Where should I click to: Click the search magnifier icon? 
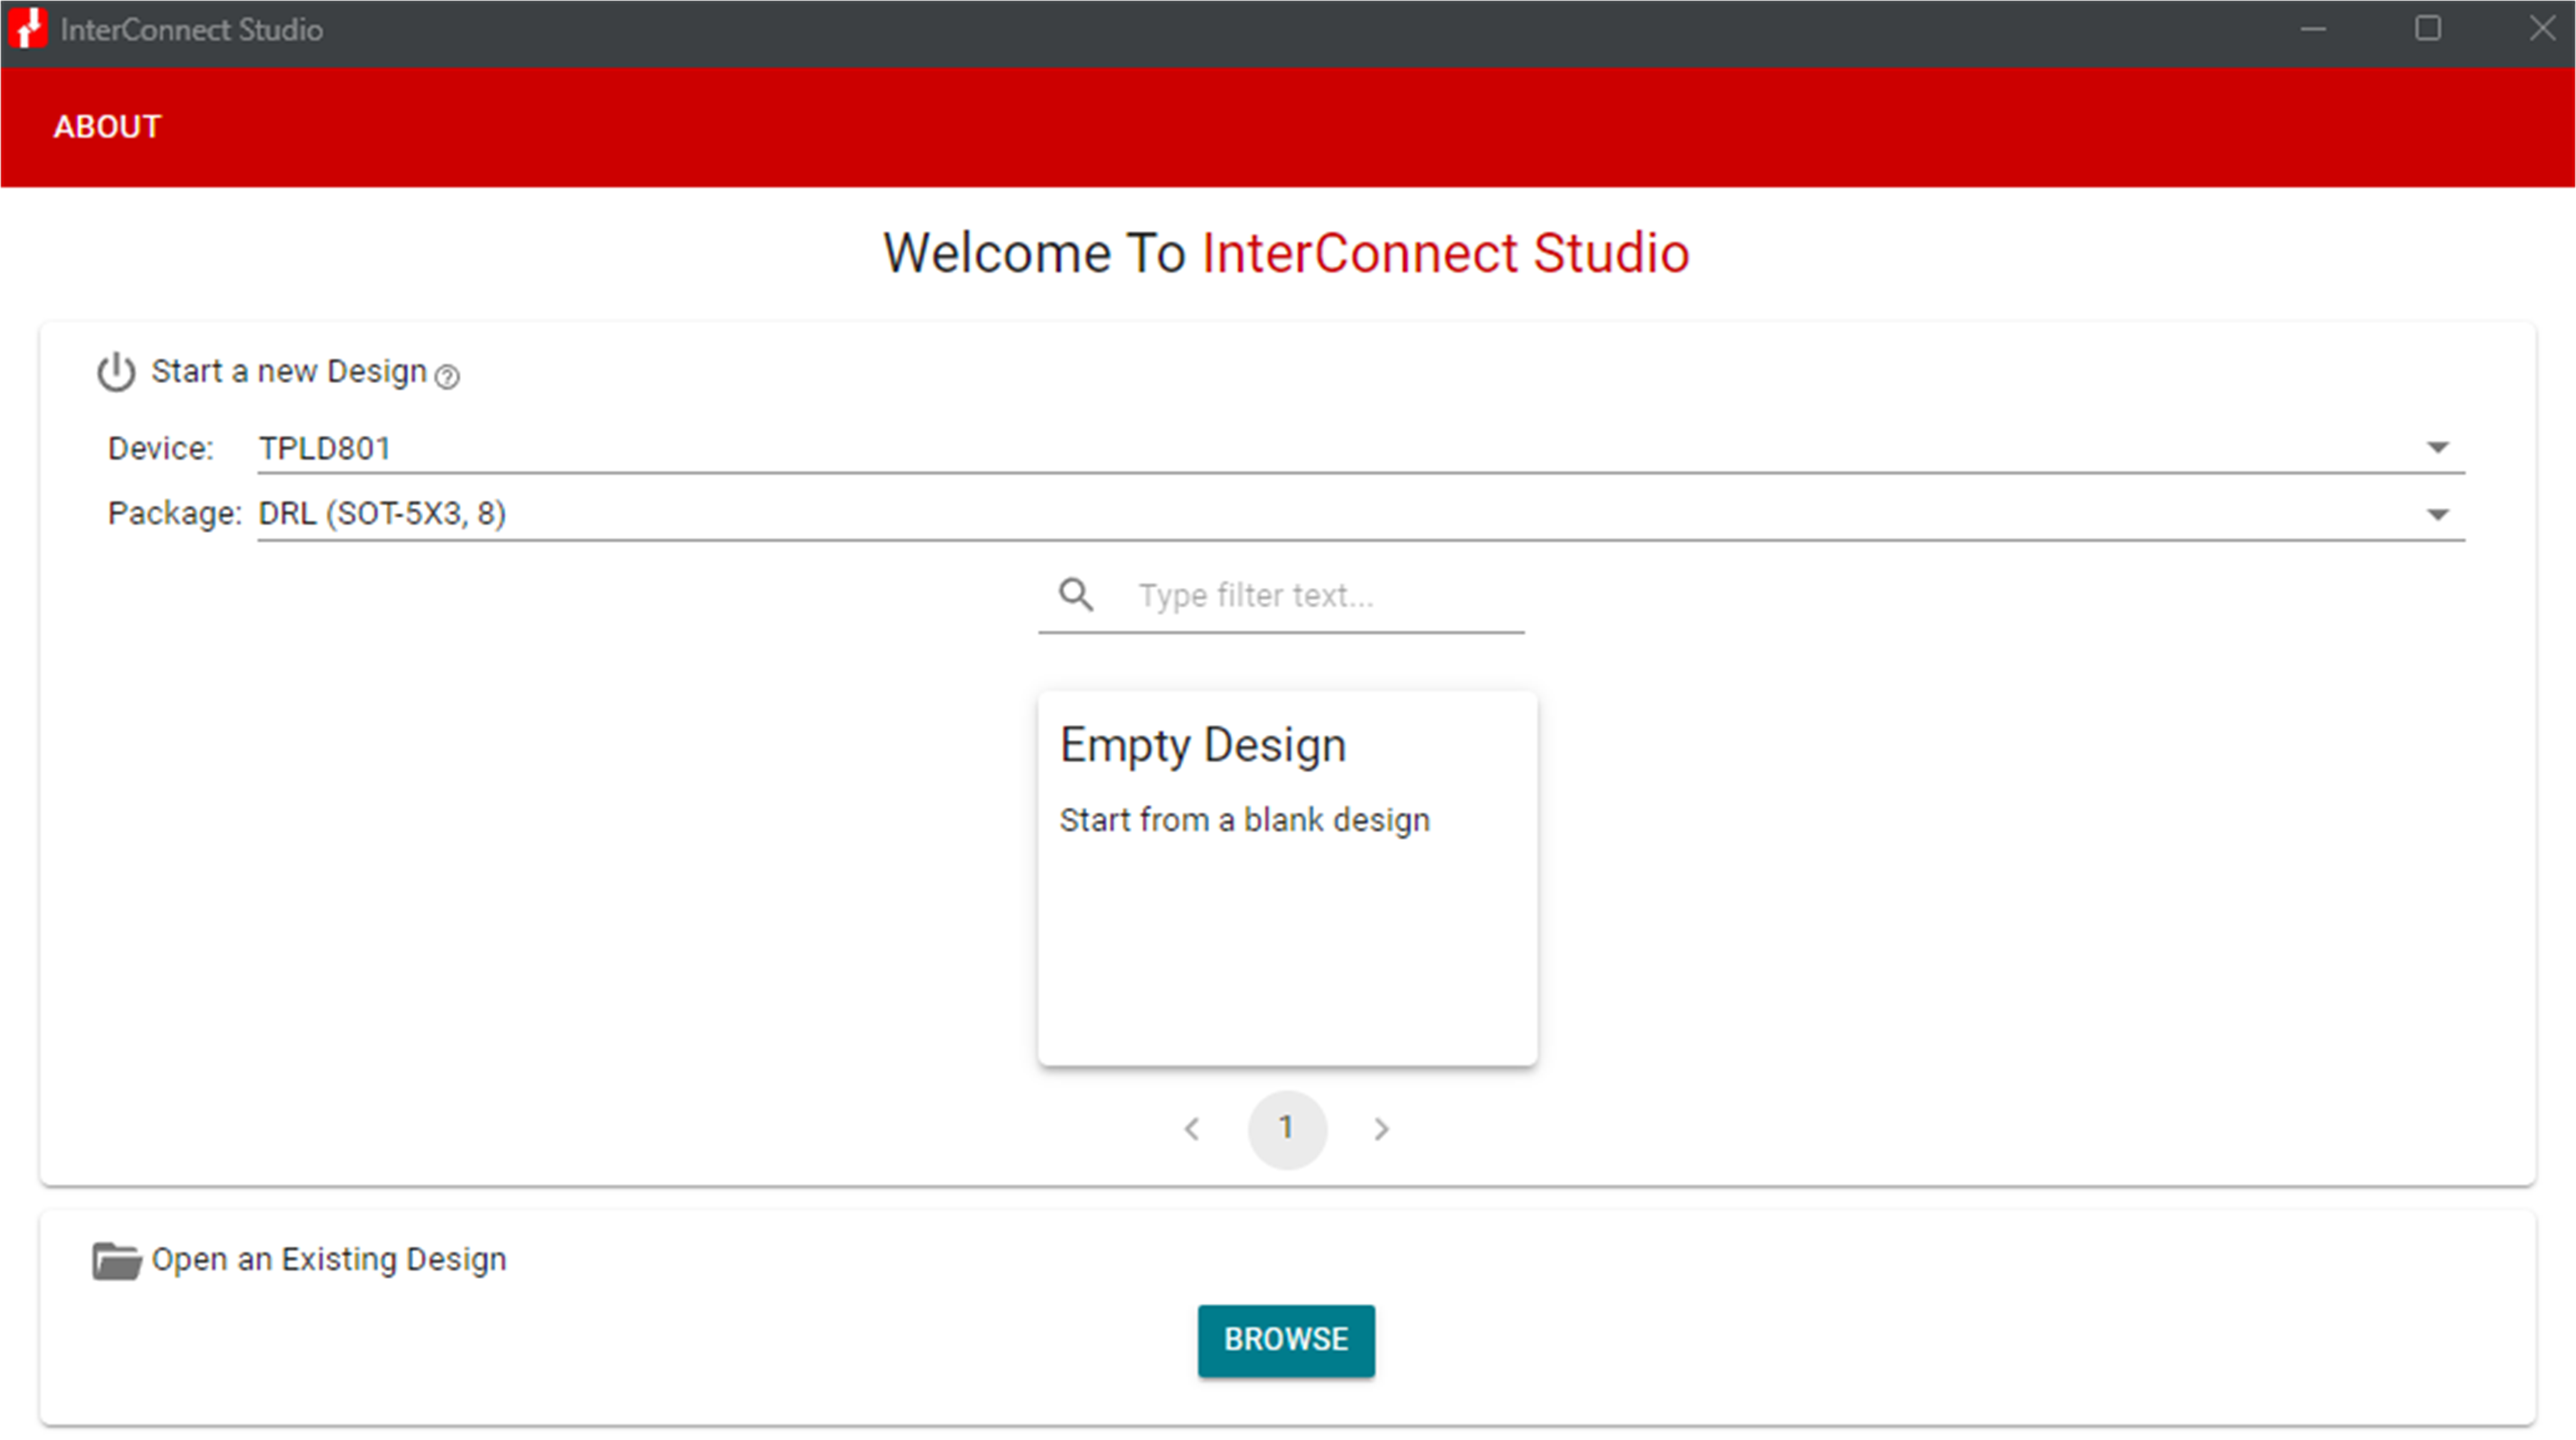pos(1076,595)
